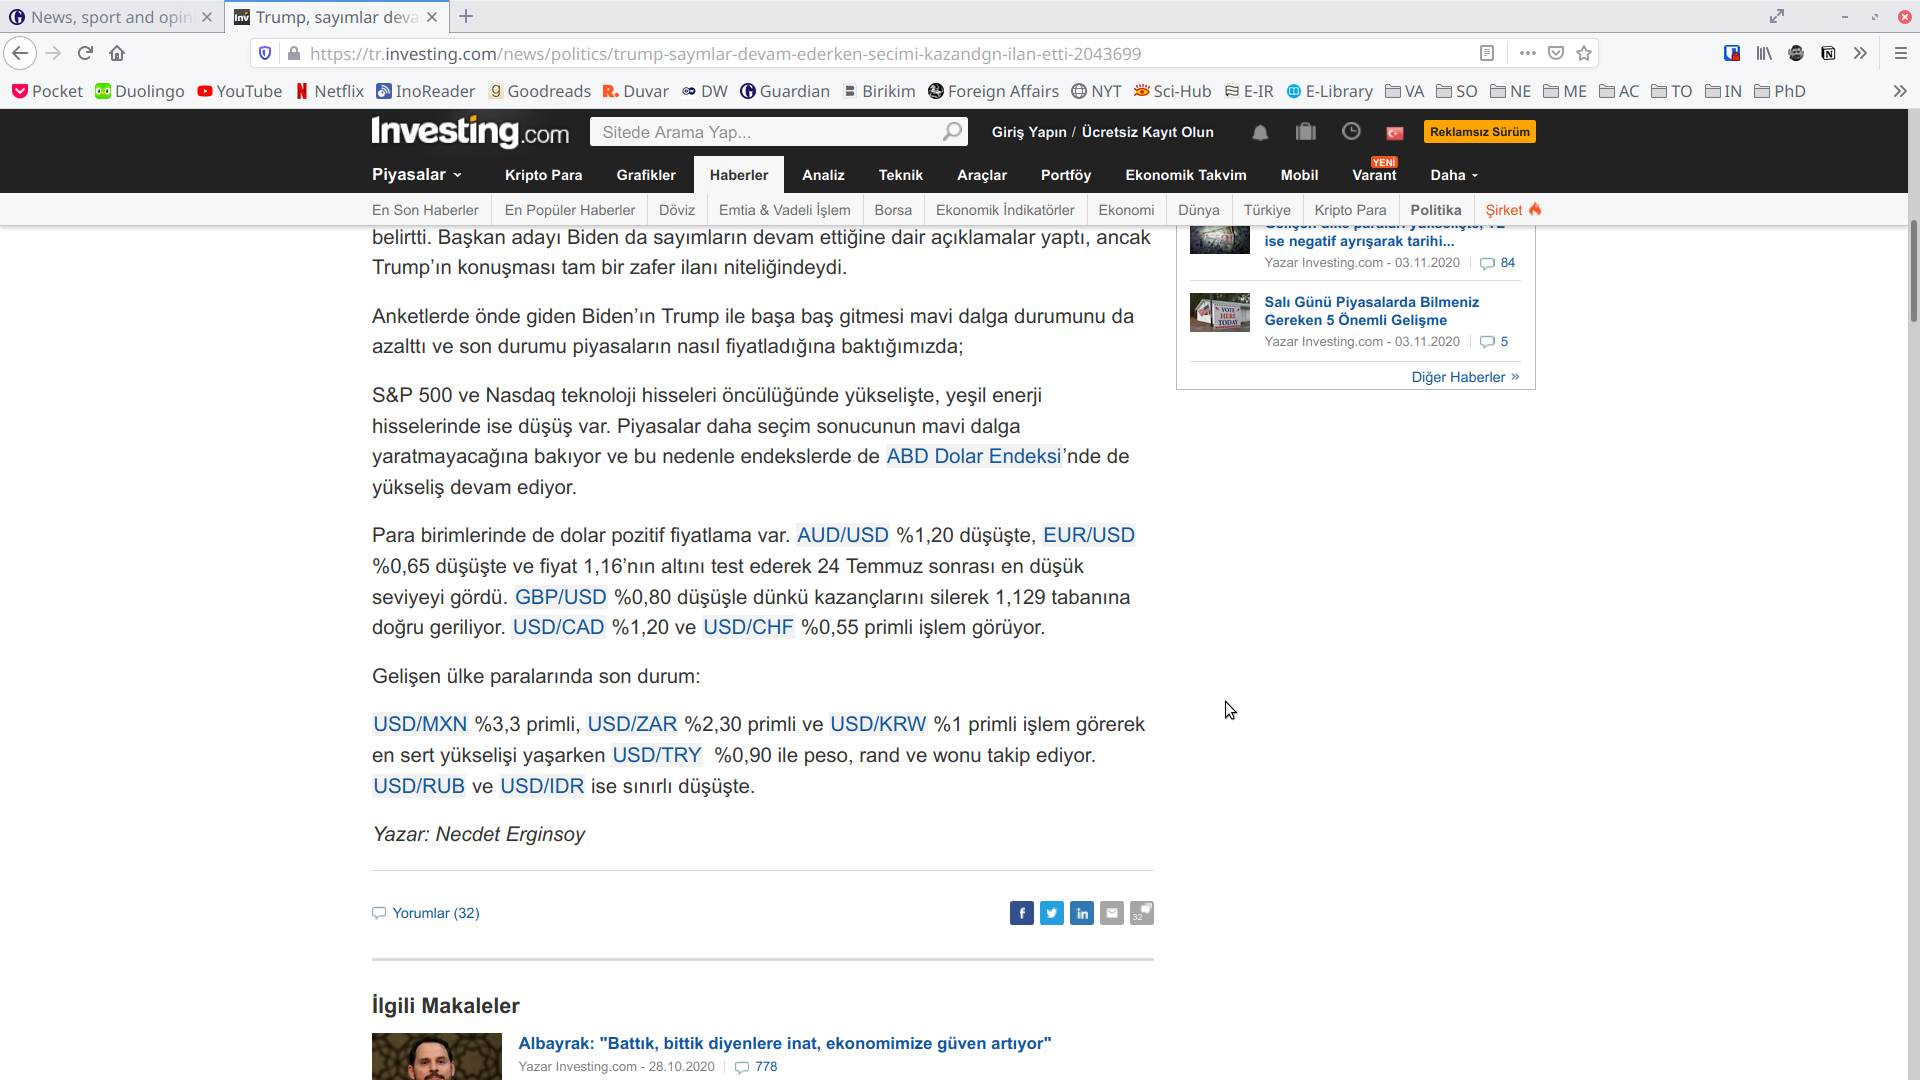The height and width of the screenshot is (1080, 1920).
Task: Open the hamburger application menu
Action: tap(1901, 53)
